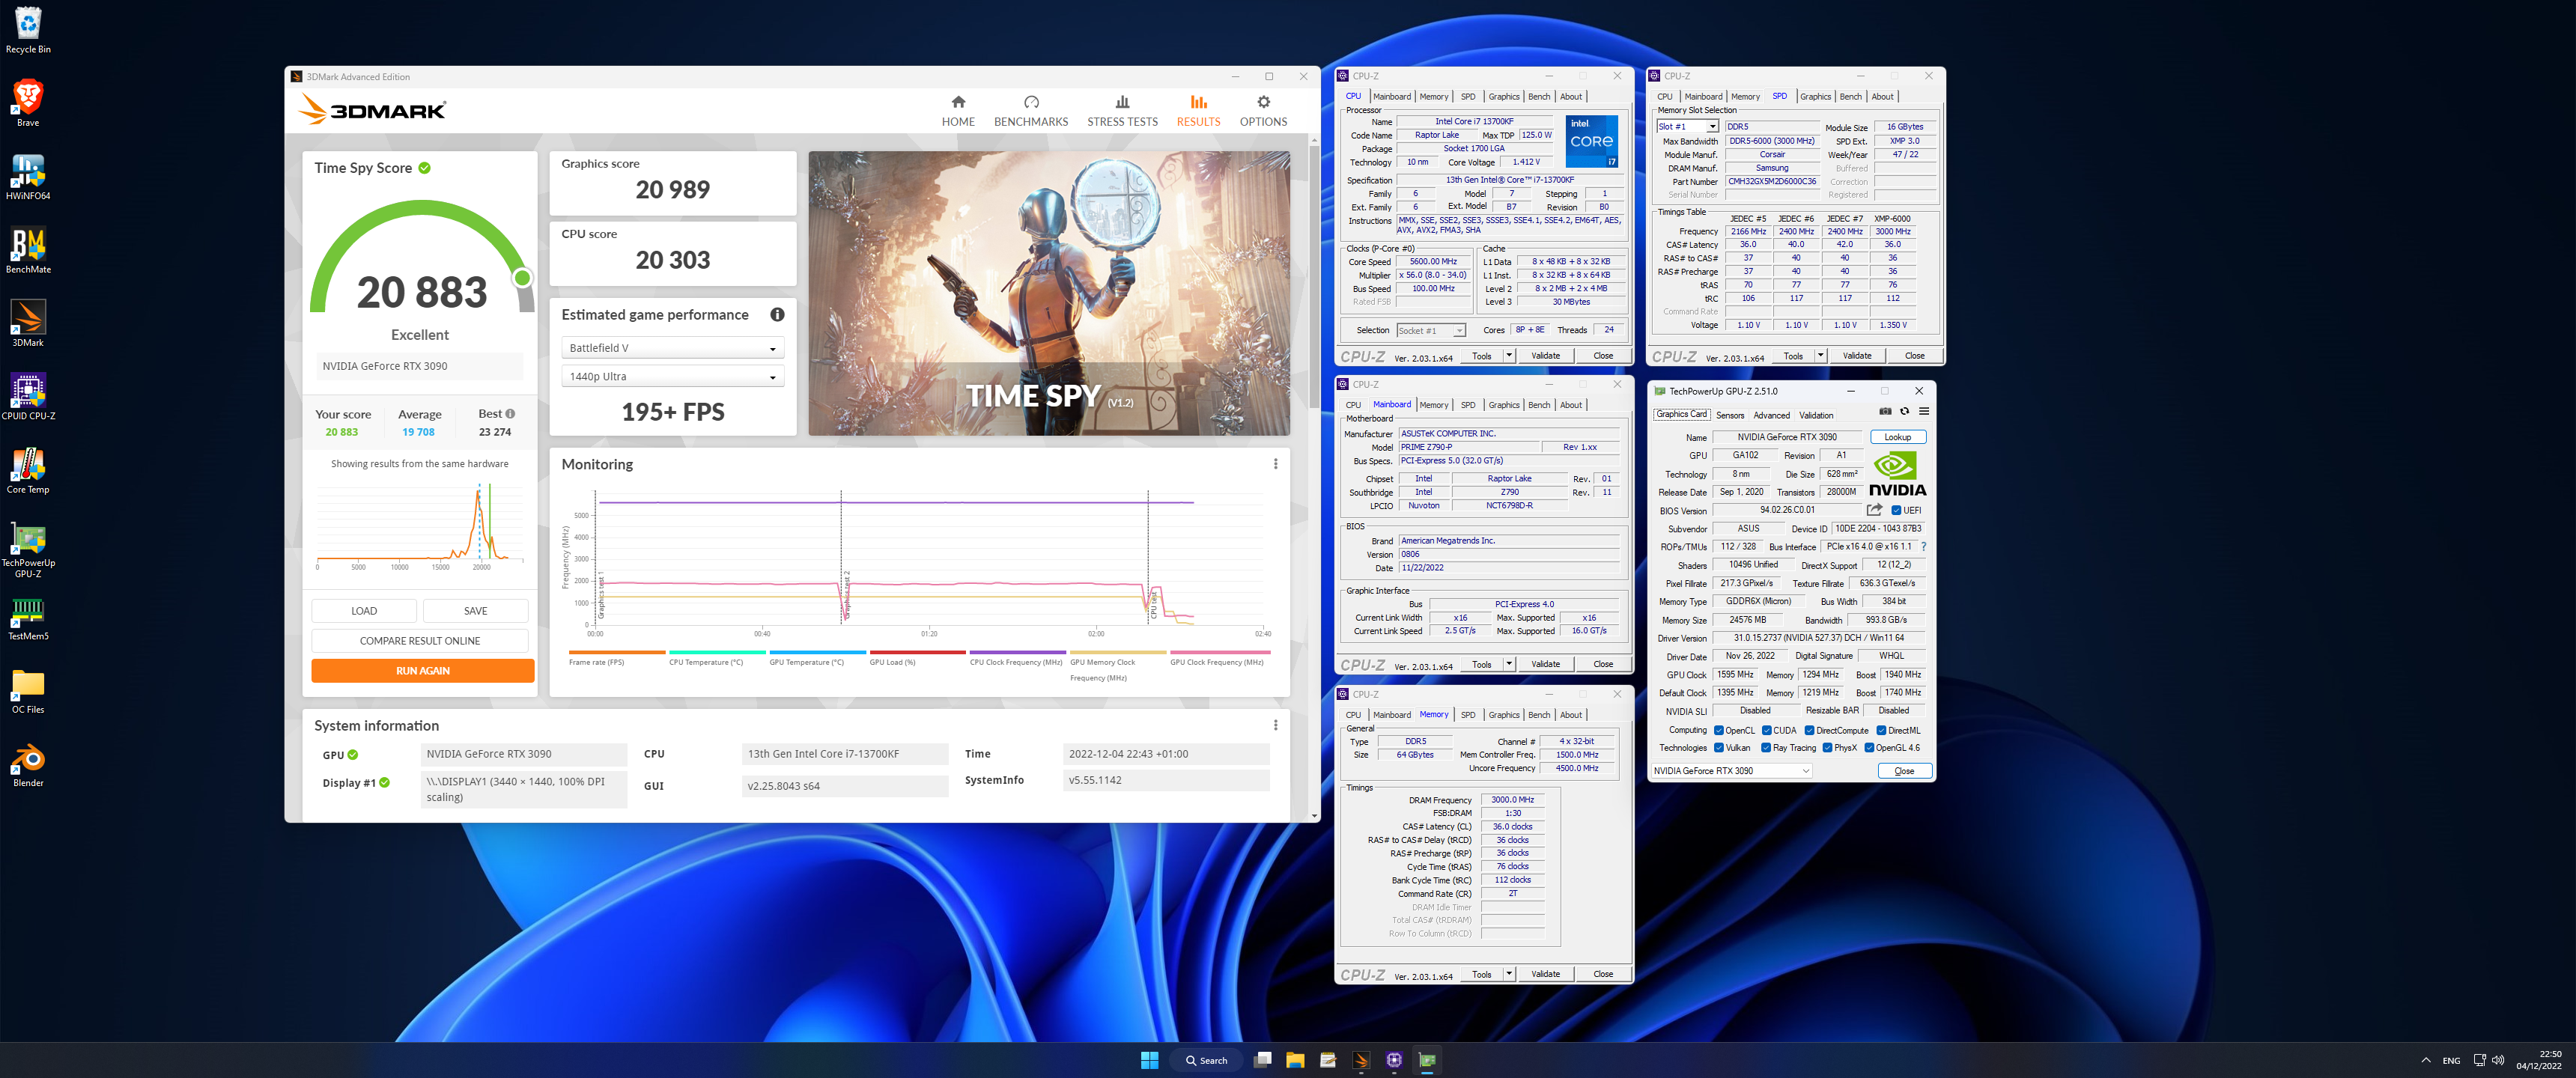The height and width of the screenshot is (1078, 2576).
Task: Toggle the OpenGL 4.6 checkbox in GPU-Z
Action: [1869, 748]
